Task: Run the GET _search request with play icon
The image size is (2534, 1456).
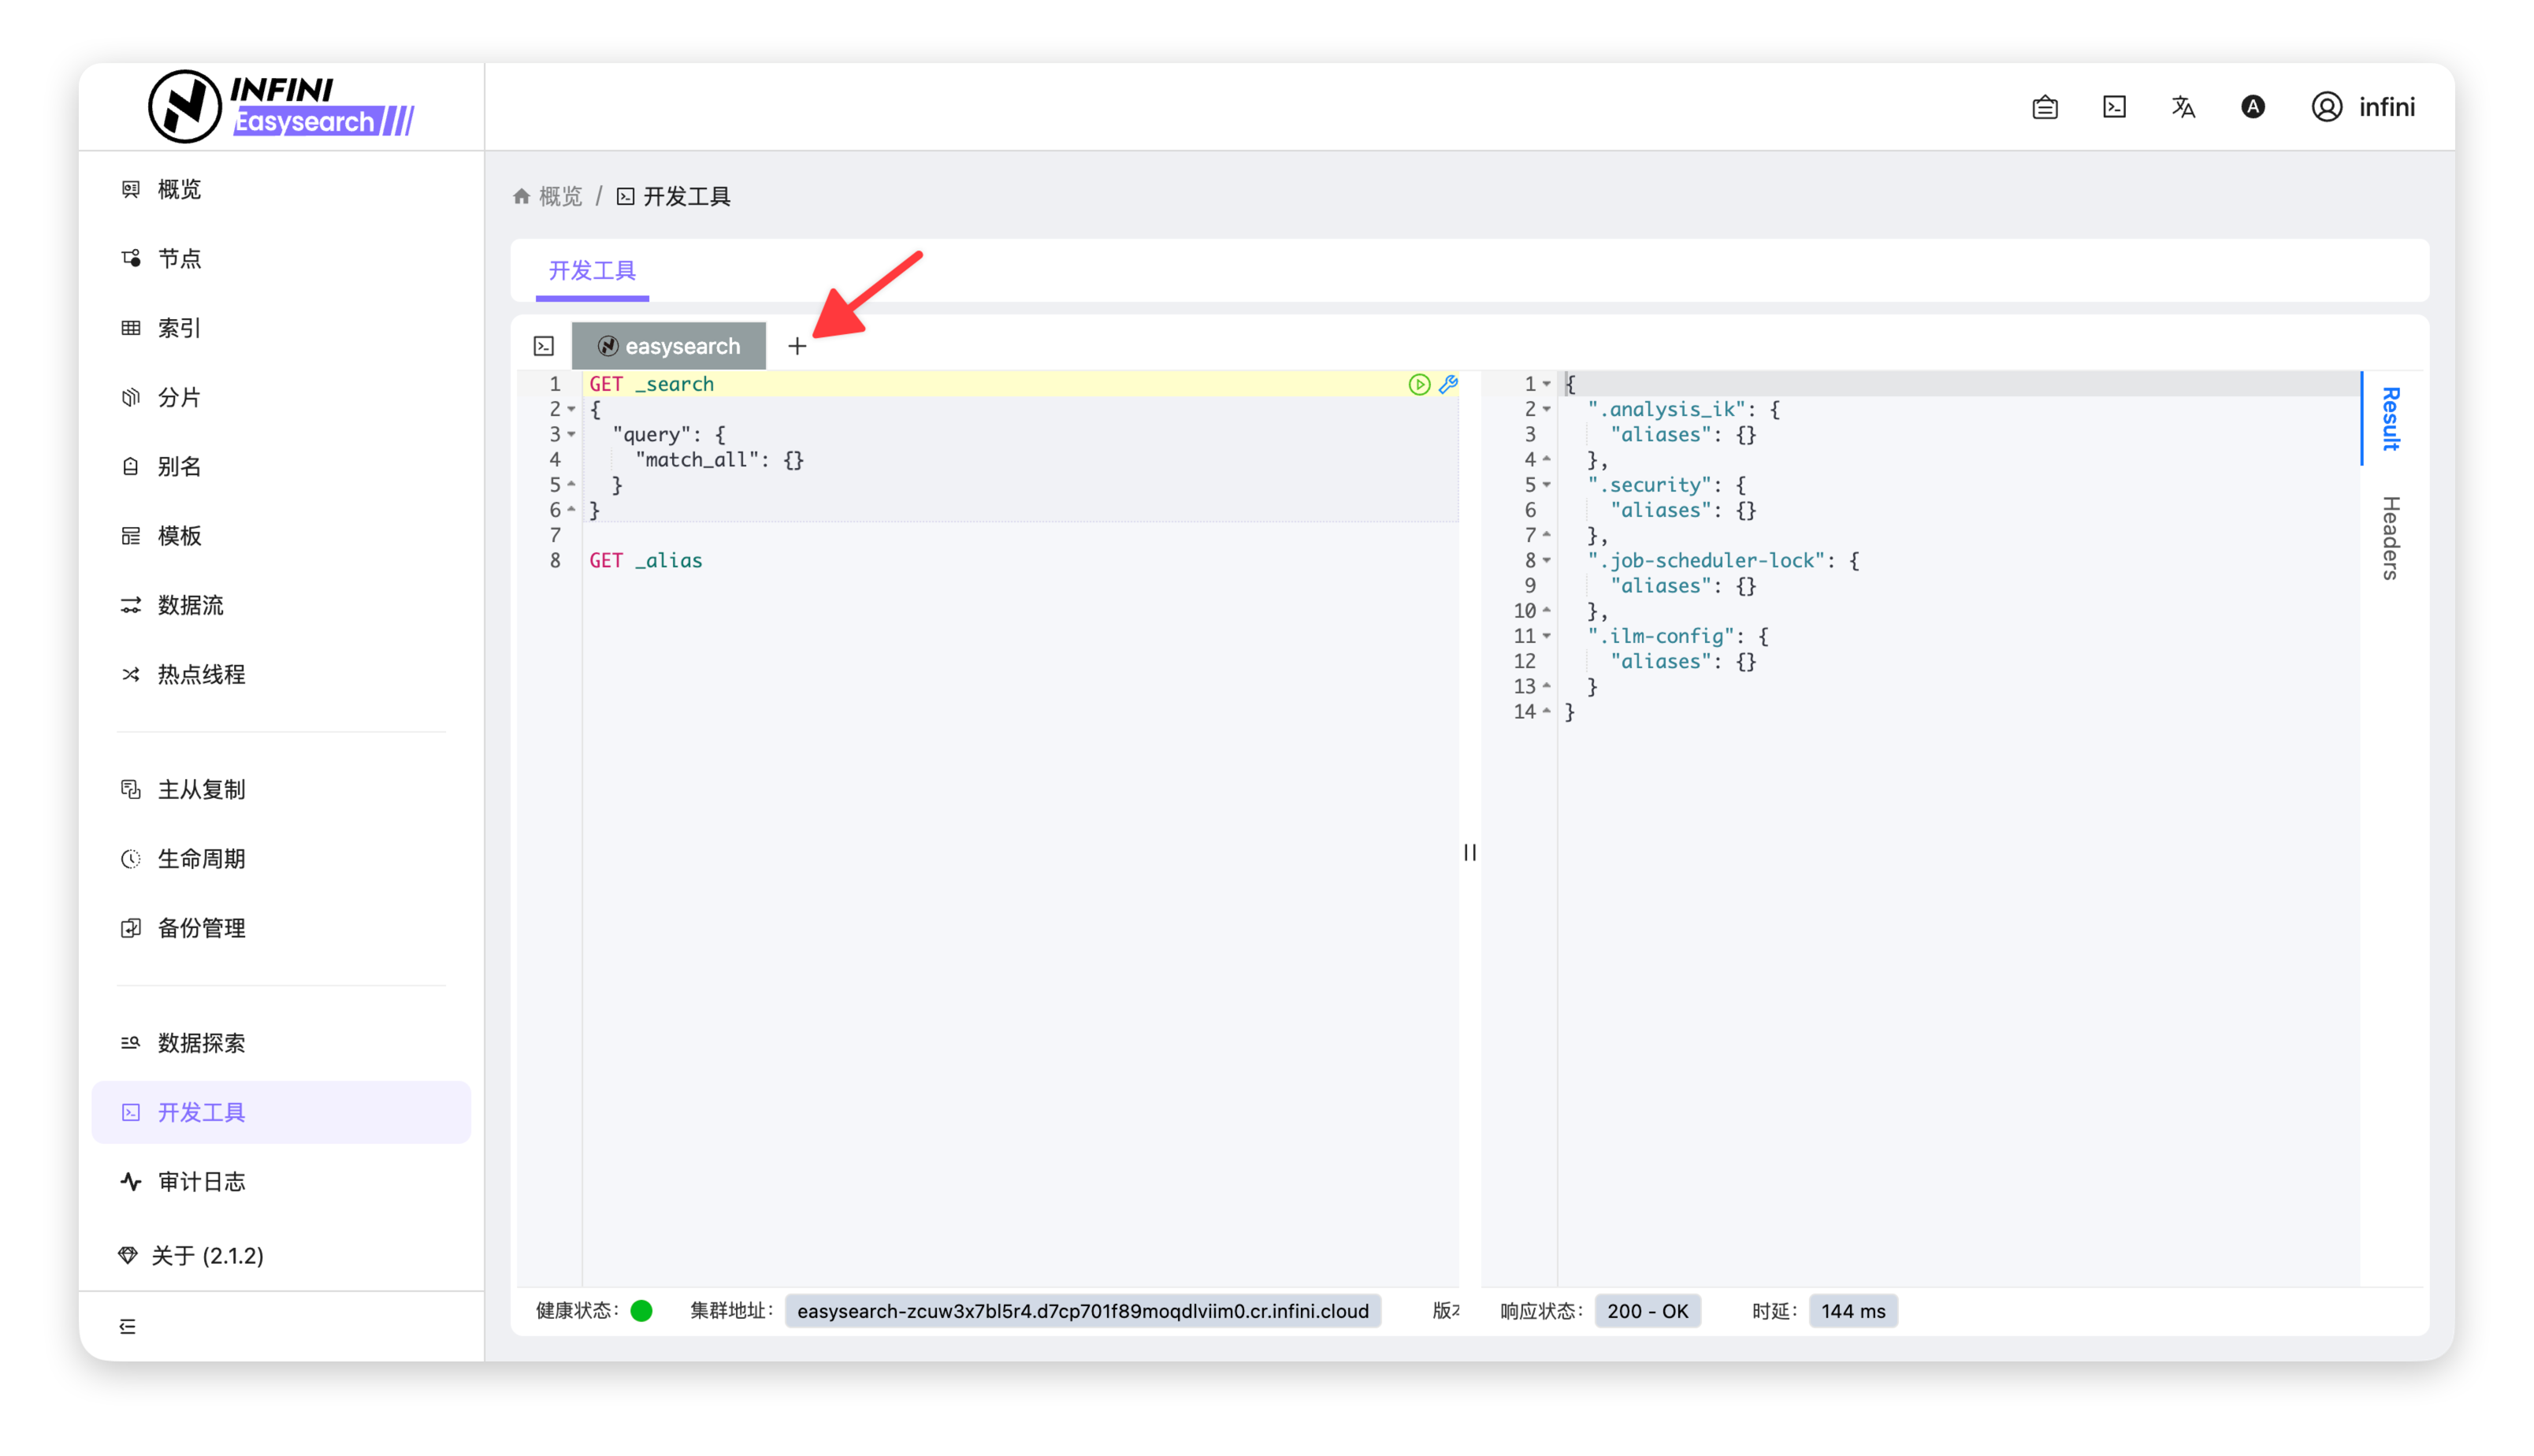Action: point(1418,384)
